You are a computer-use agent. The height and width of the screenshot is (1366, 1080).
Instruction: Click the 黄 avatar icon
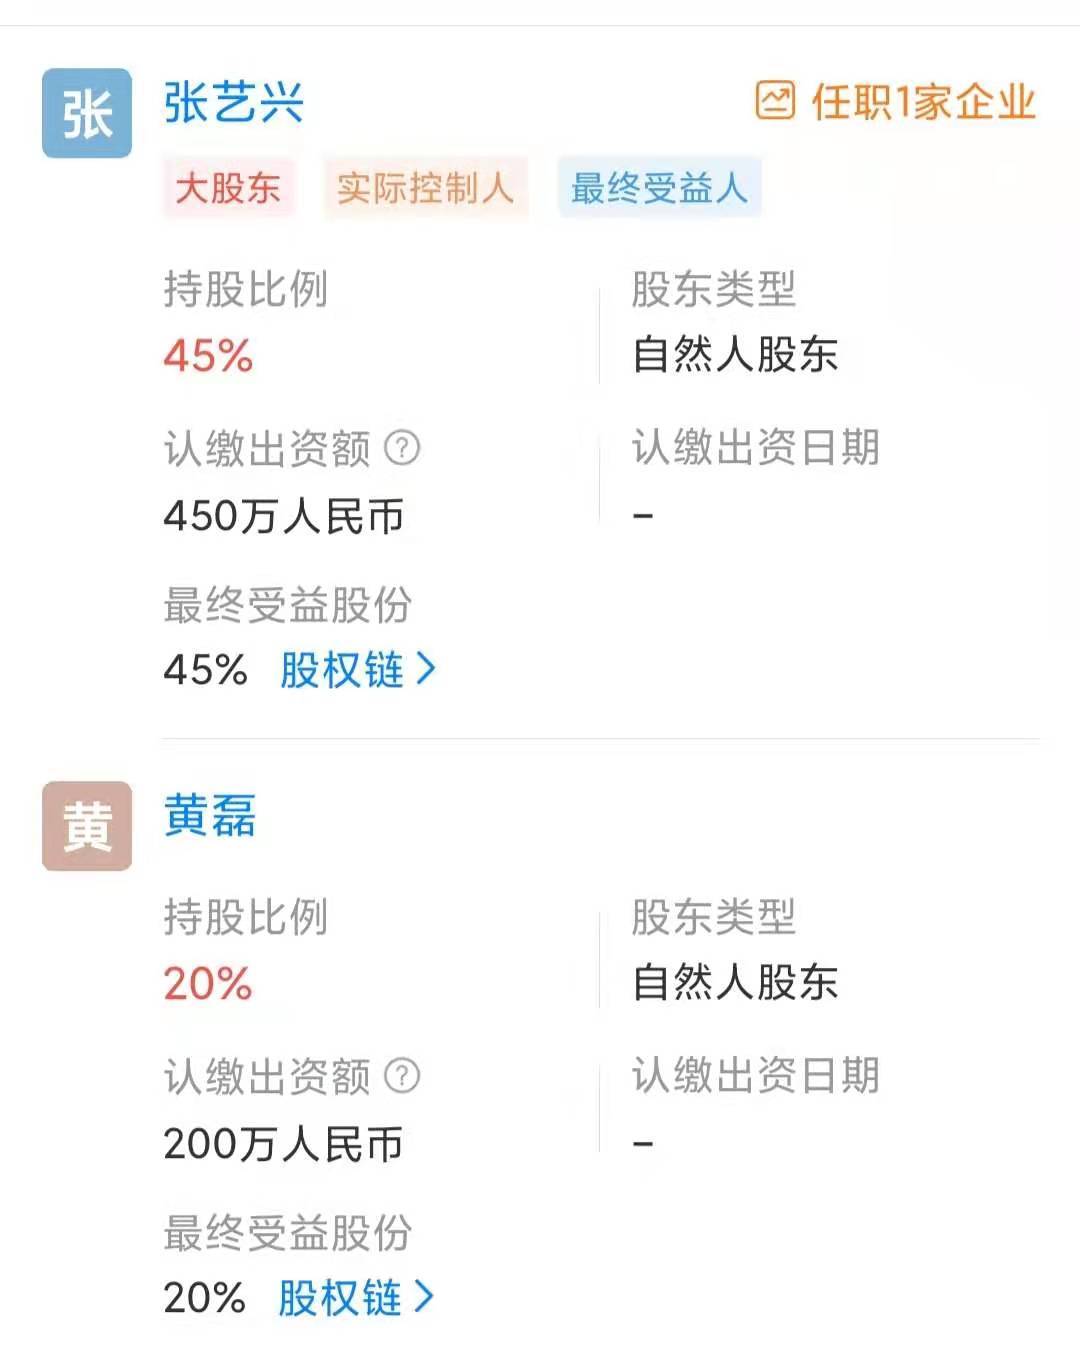87,826
